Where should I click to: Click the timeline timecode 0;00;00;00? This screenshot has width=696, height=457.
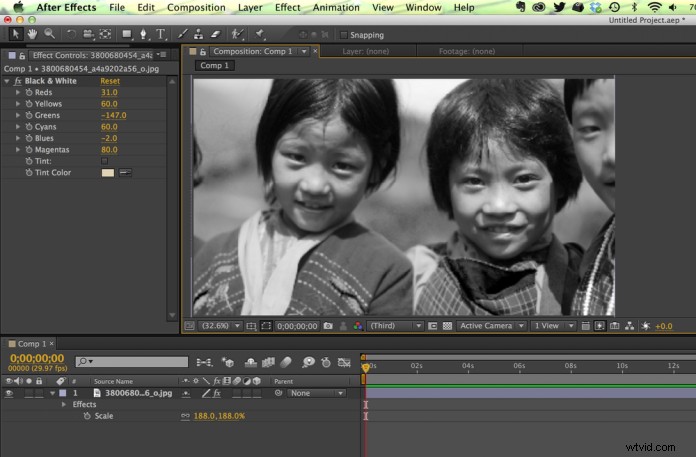37,359
